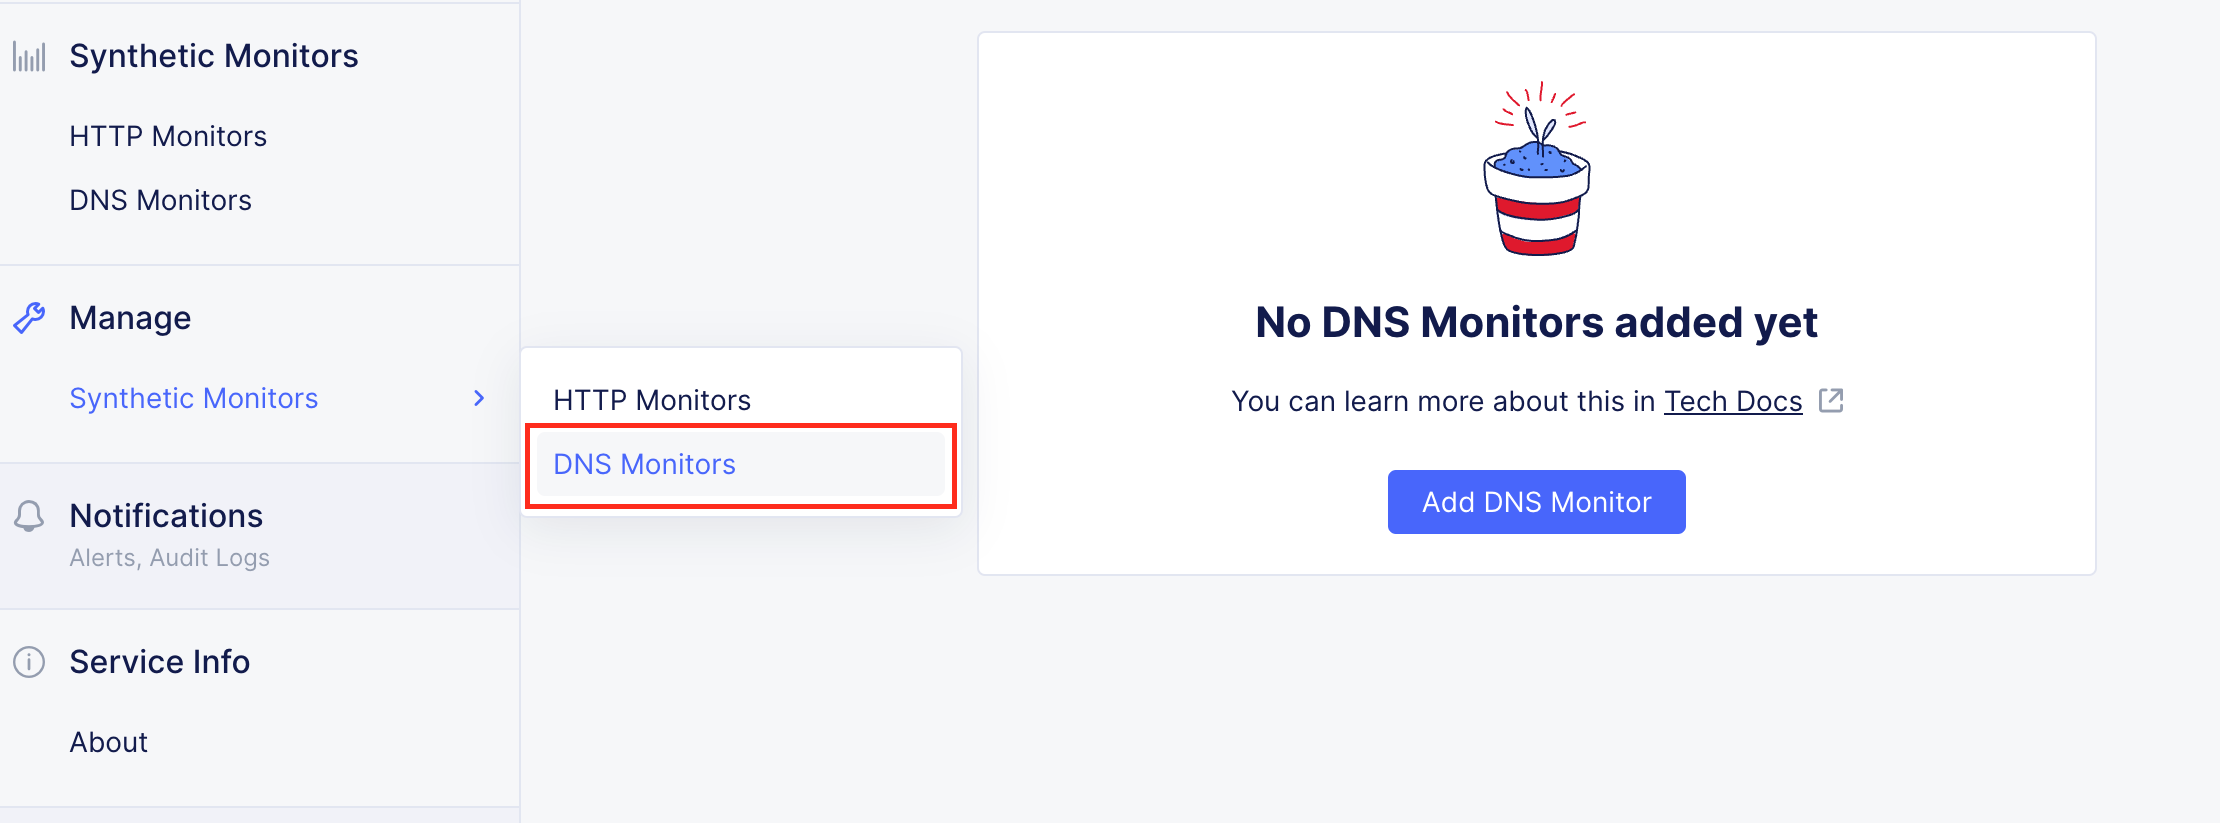Click the Notifications bell icon
The height and width of the screenshot is (823, 2220).
[29, 516]
